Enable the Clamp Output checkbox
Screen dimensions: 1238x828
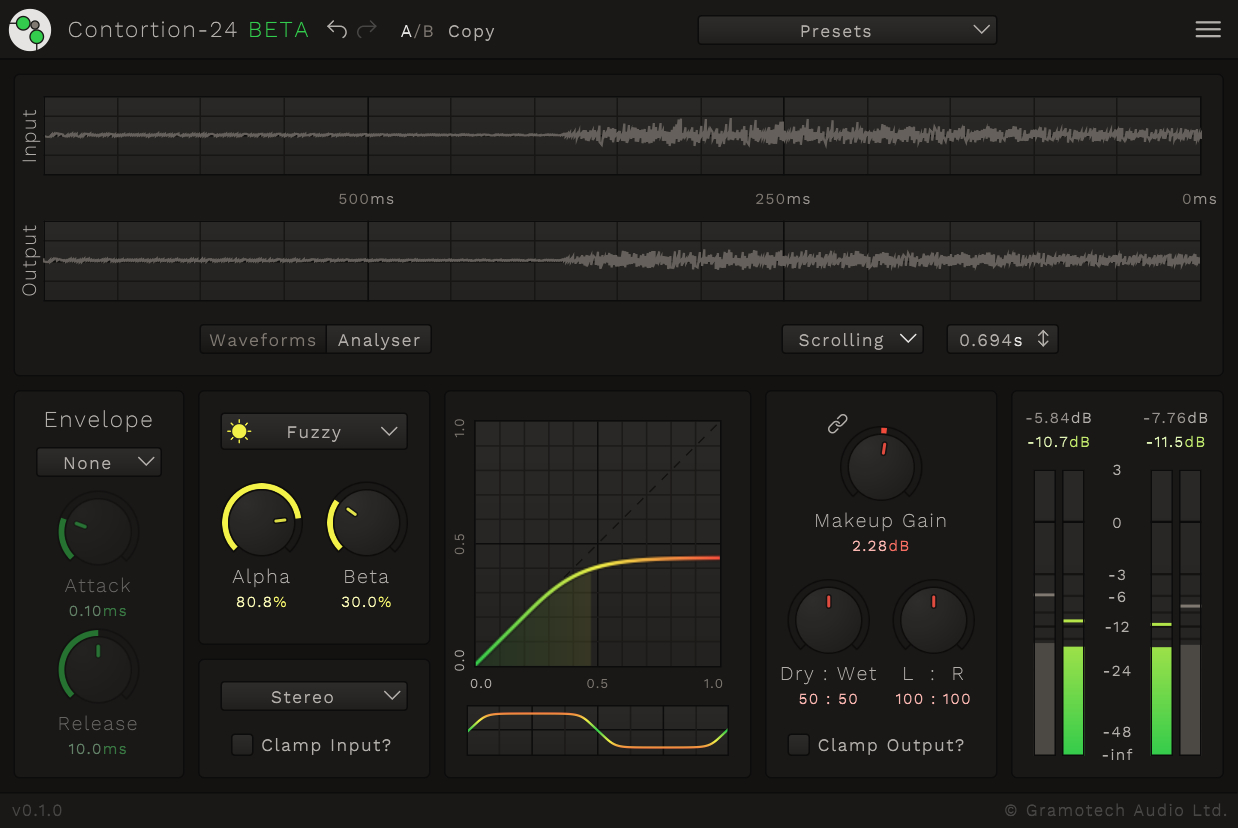[x=798, y=745]
